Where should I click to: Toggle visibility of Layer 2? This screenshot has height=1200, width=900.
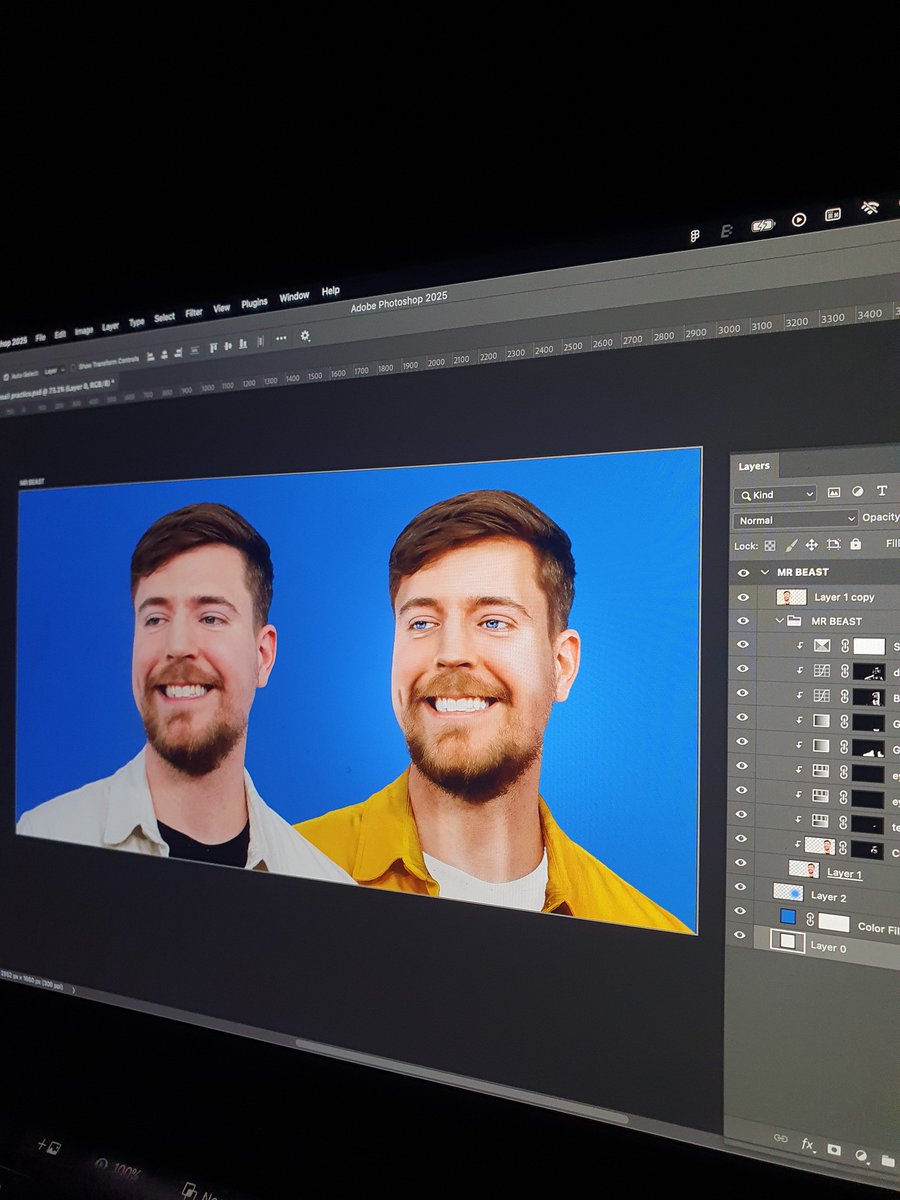click(x=740, y=886)
